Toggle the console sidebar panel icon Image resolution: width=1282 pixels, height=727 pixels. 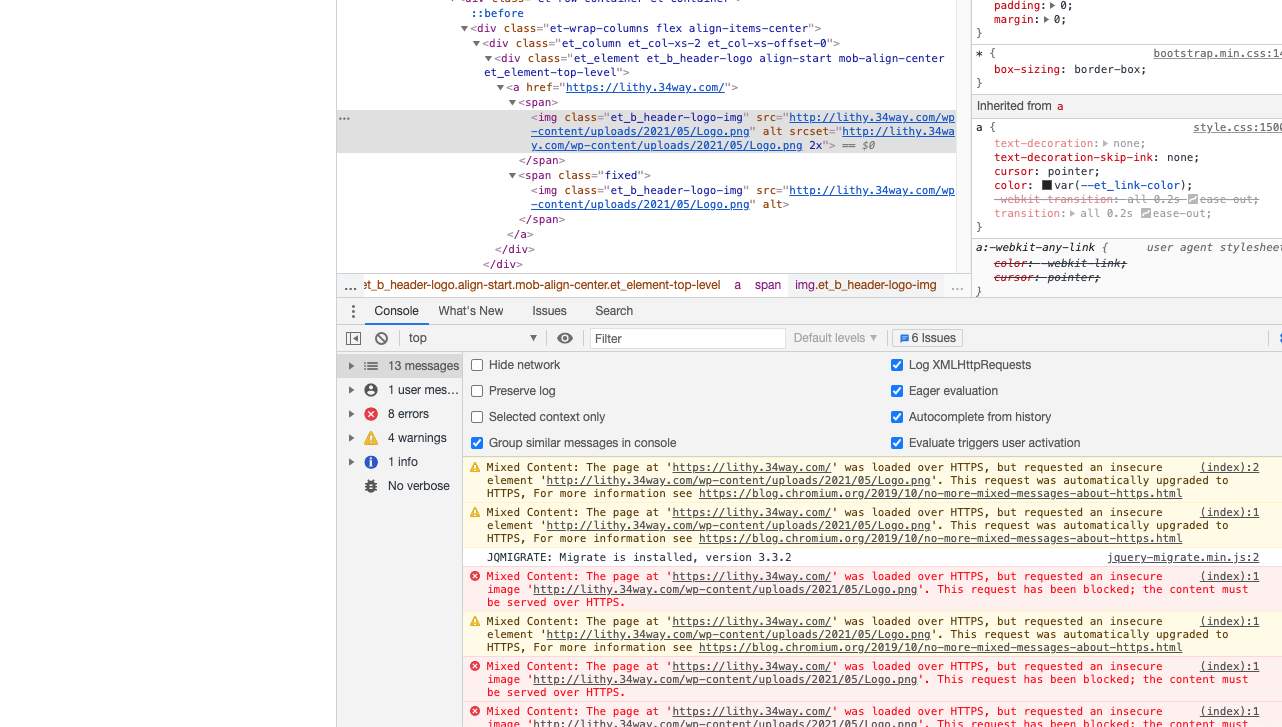(x=353, y=338)
